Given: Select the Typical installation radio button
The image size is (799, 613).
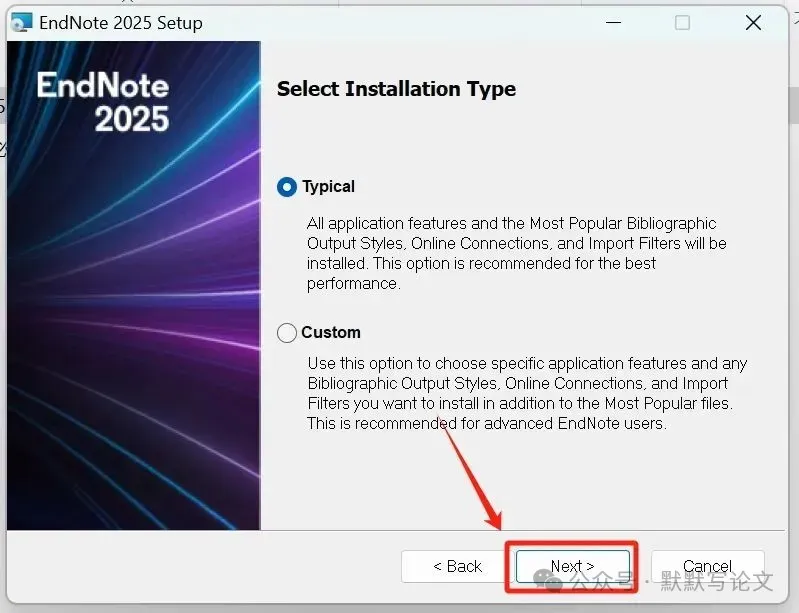Looking at the screenshot, I should pos(287,187).
